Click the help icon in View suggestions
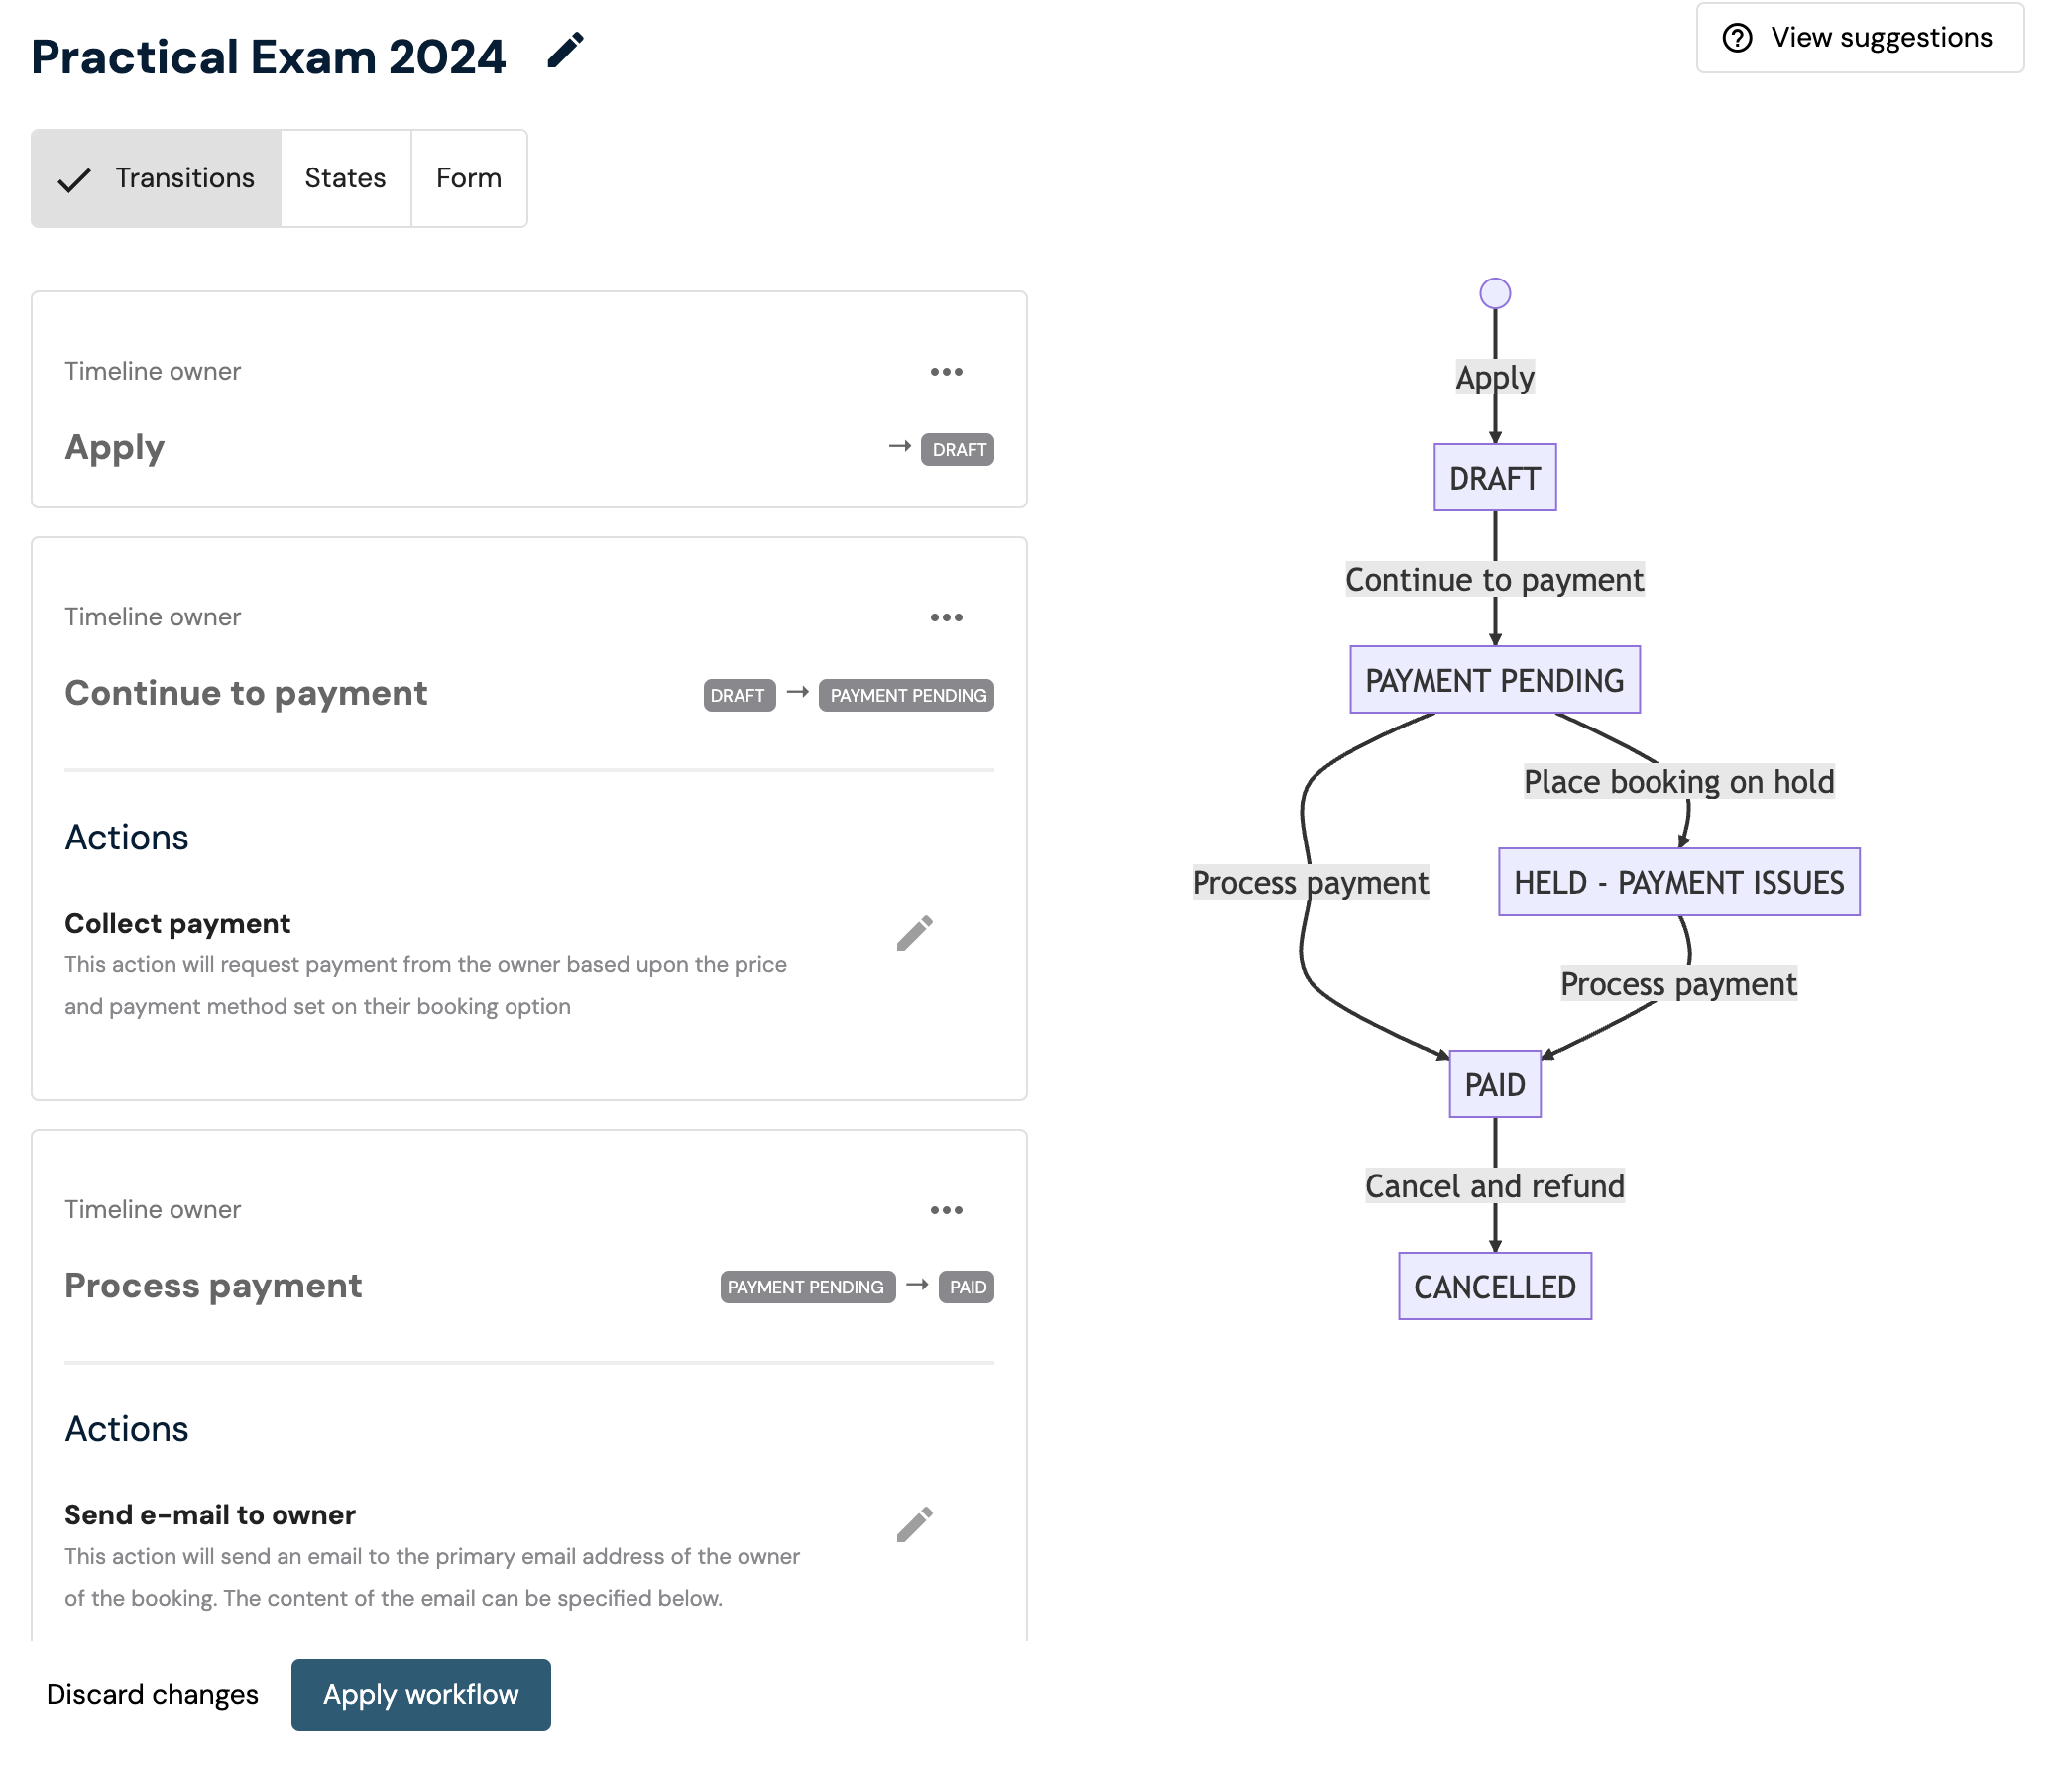The width and height of the screenshot is (2060, 1792). point(1737,38)
